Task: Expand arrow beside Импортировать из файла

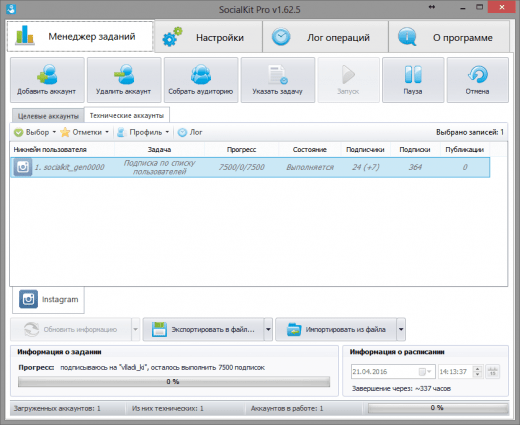Action: tap(401, 329)
